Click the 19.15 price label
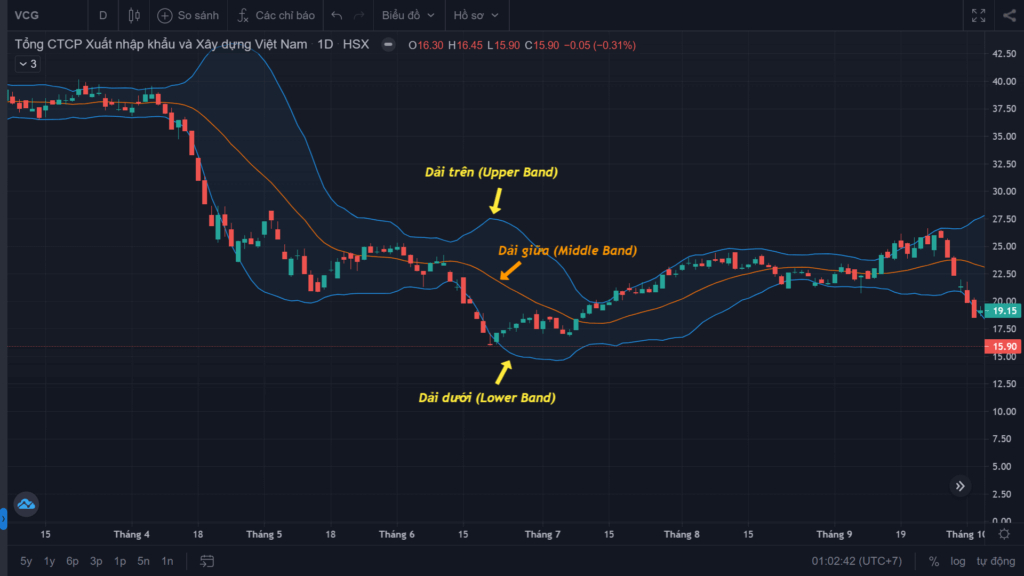Viewport: 1024px width, 576px height. 1004,311
